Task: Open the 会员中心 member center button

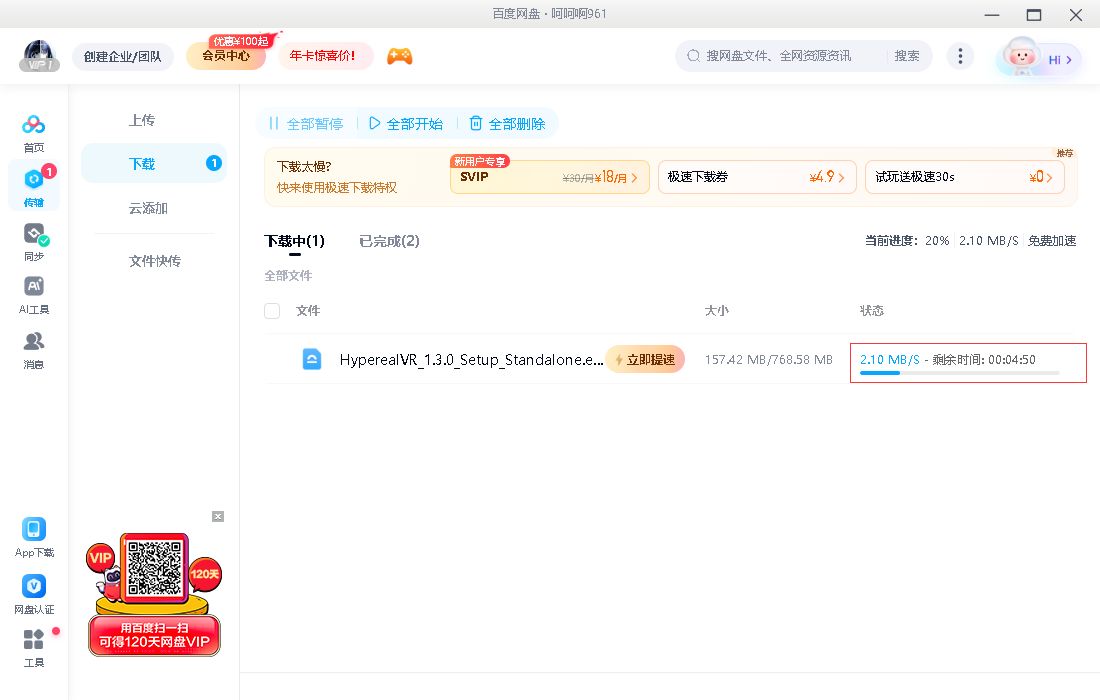Action: pos(226,55)
